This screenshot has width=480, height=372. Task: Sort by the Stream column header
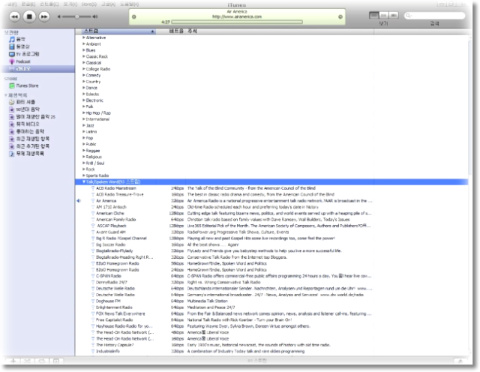click(119, 31)
